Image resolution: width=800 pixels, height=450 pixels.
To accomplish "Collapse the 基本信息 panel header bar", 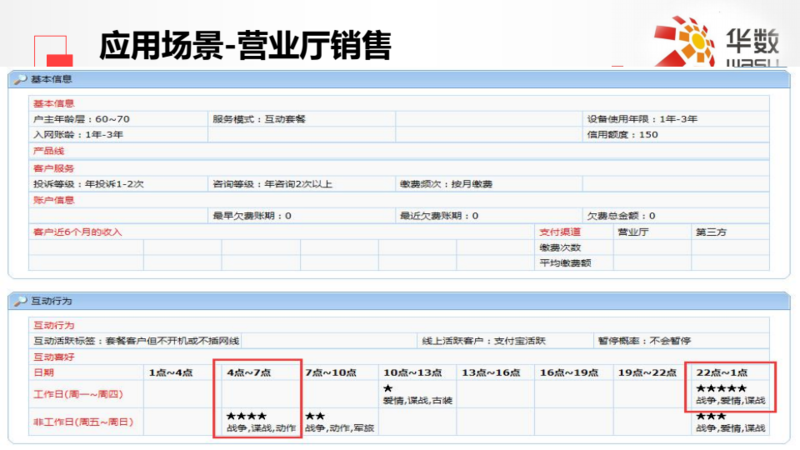I will tap(400, 79).
